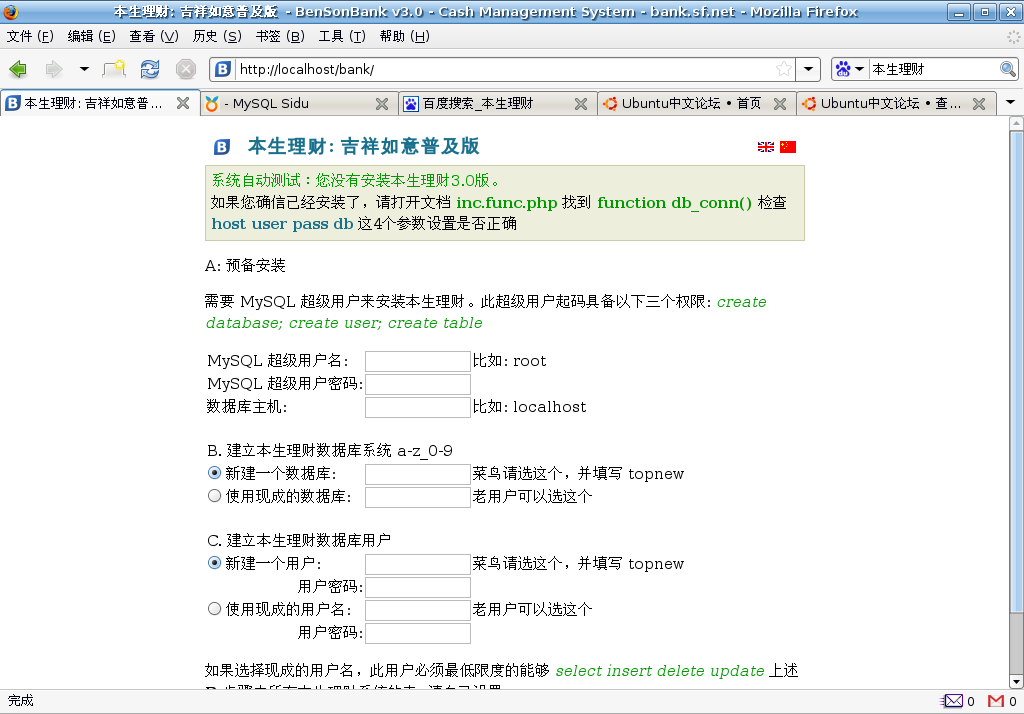Viewport: 1024px width, 714px height.
Task: Open the URL history dropdown
Action: point(808,69)
